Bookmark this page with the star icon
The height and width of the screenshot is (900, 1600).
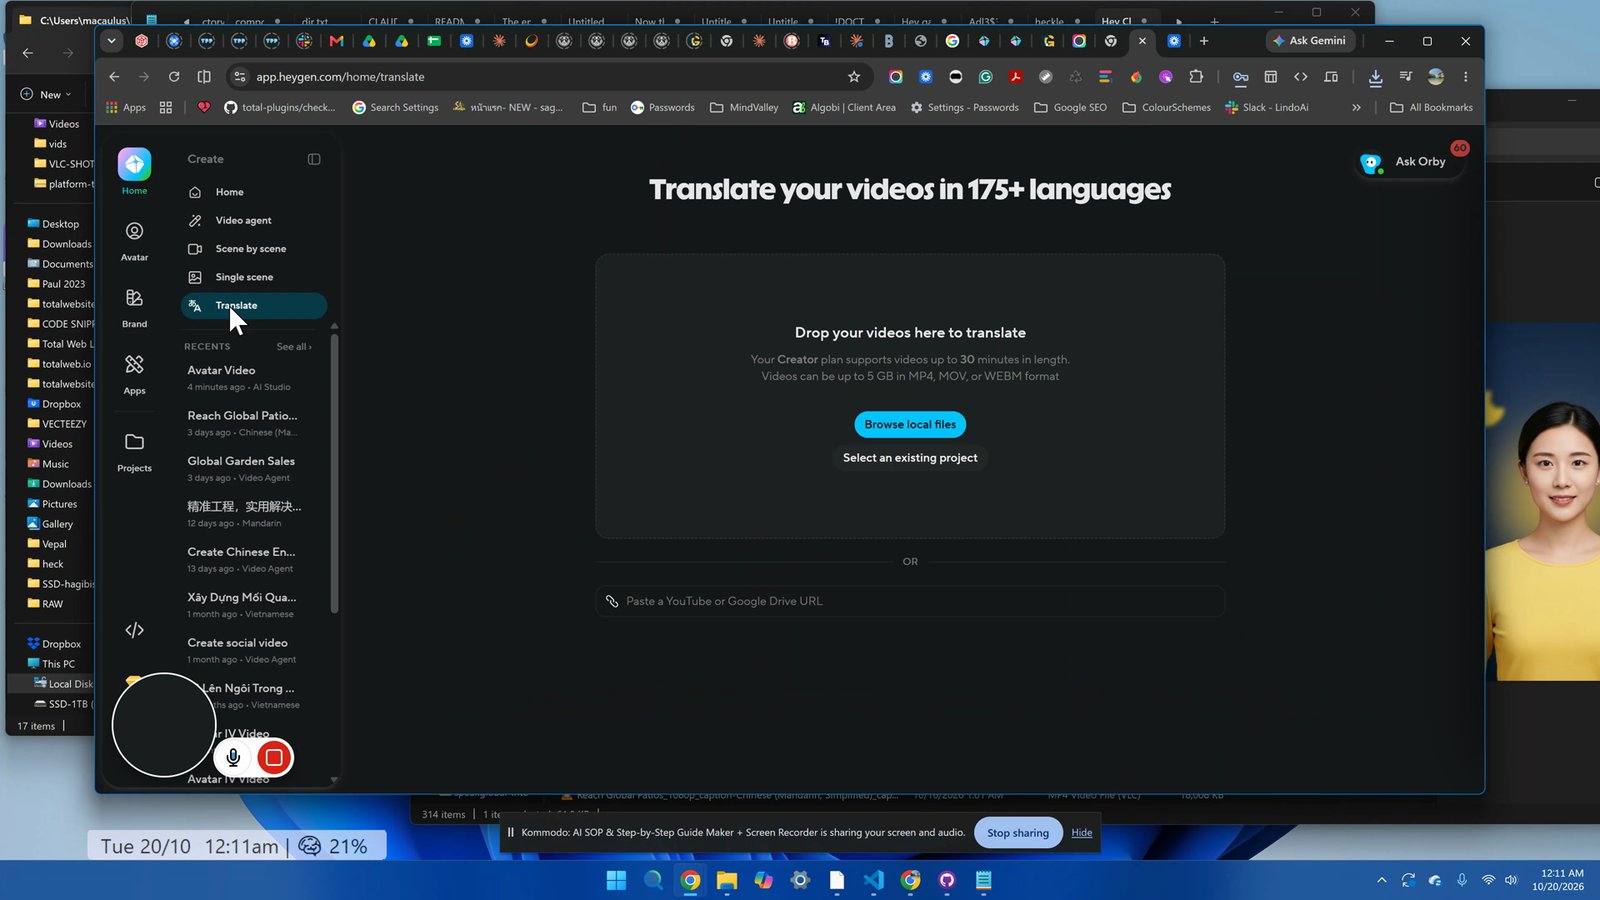click(x=854, y=77)
